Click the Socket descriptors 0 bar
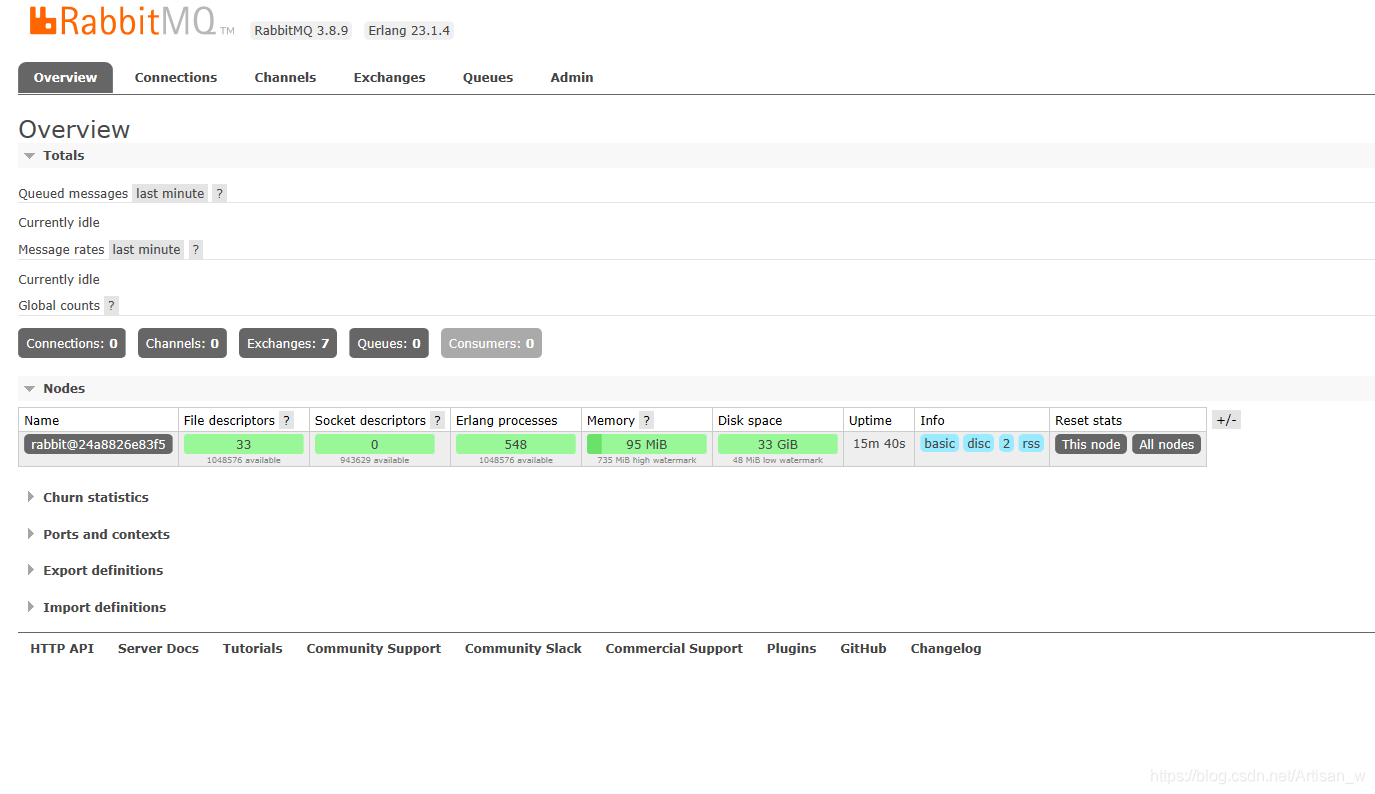The width and height of the screenshot is (1375, 794). point(375,445)
